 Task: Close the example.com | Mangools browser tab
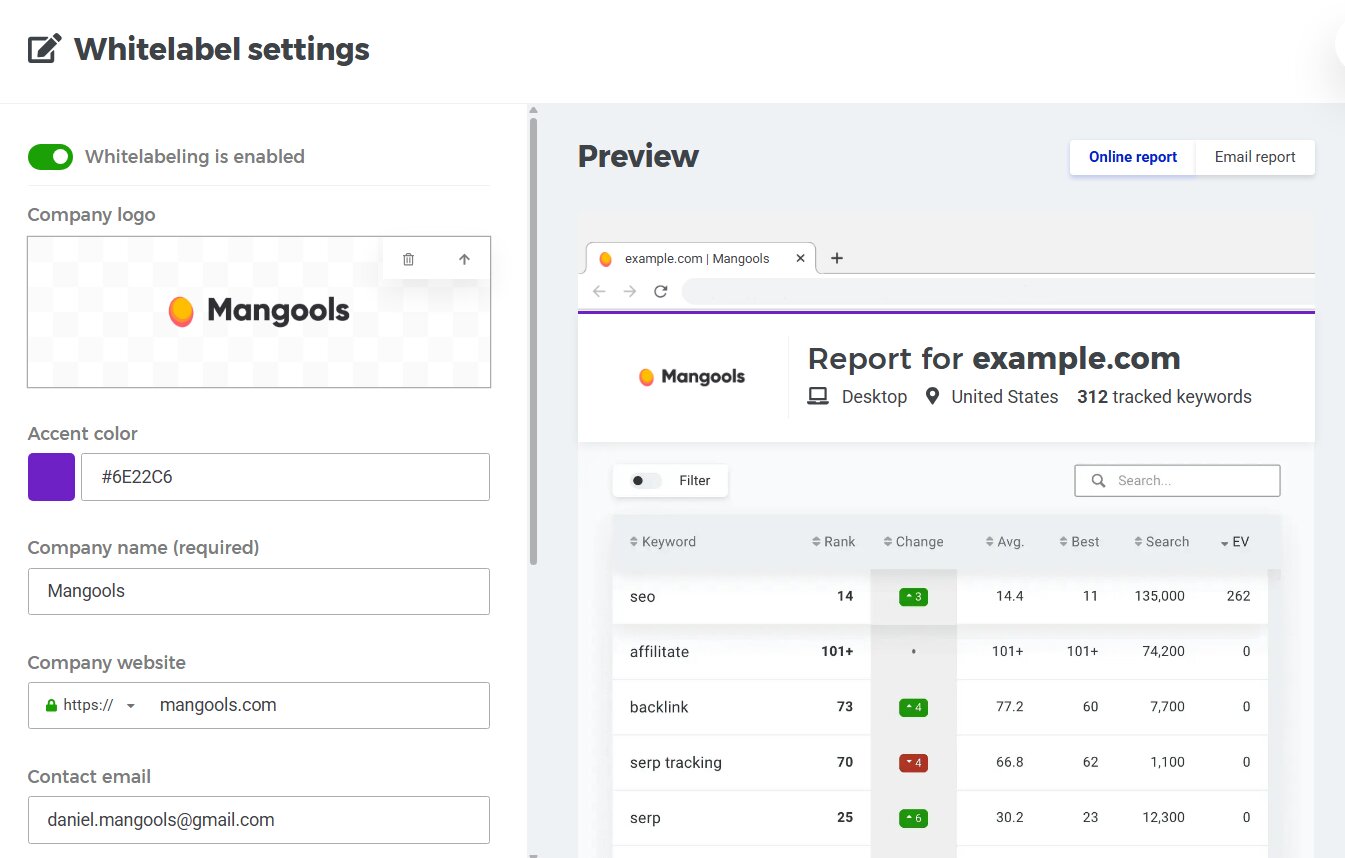tap(800, 258)
